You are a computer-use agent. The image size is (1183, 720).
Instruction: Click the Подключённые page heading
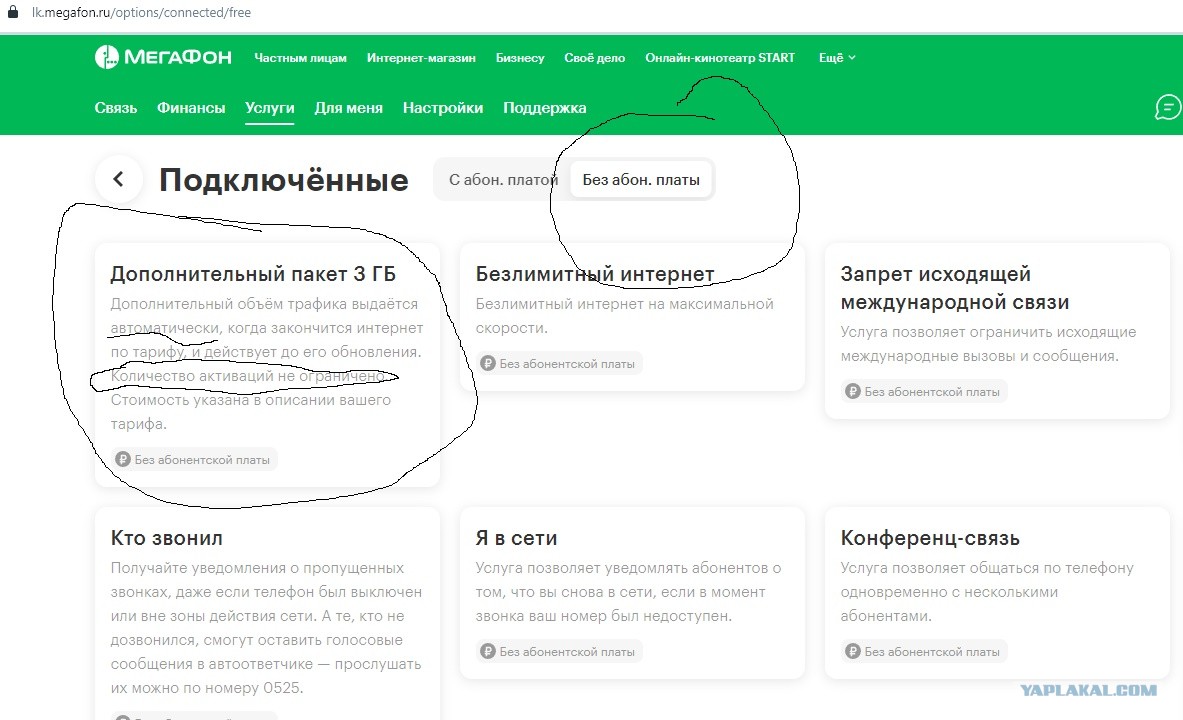284,180
